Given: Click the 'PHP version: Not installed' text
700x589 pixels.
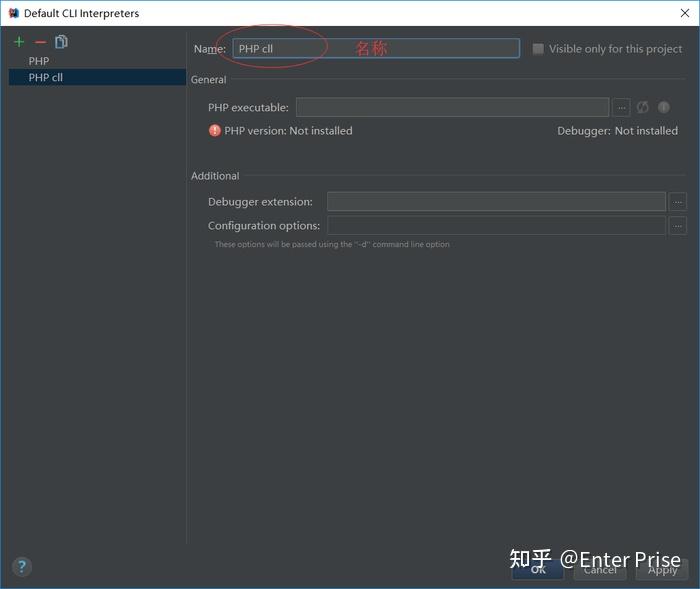Looking at the screenshot, I should (288, 131).
